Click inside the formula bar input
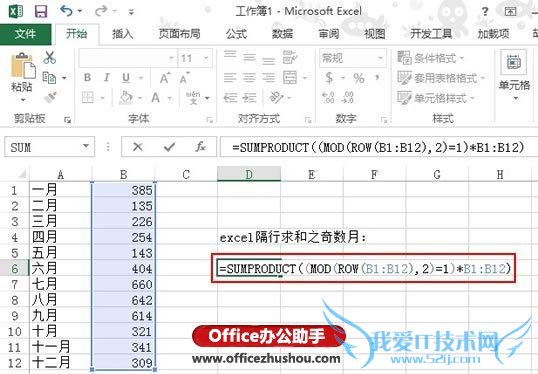538x374 pixels. 379,147
